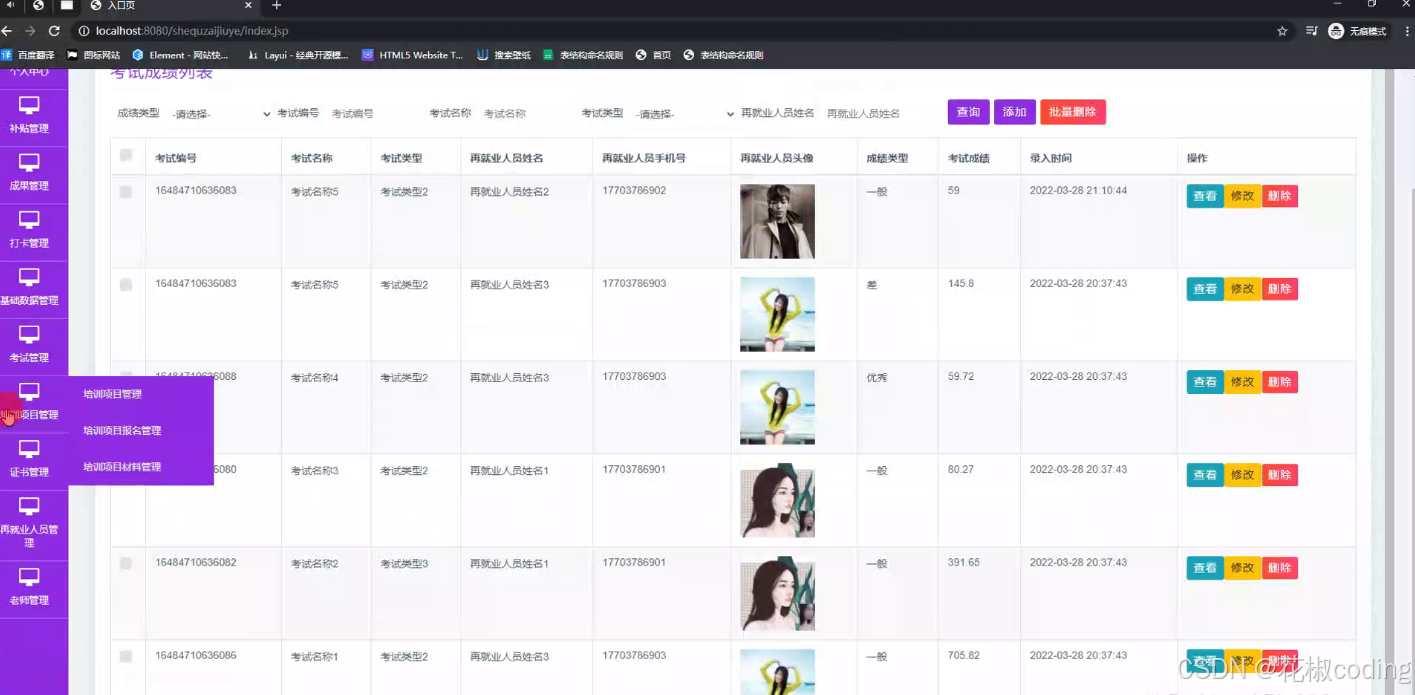Open the Layui bookmark
The width and height of the screenshot is (1415, 695).
point(298,55)
